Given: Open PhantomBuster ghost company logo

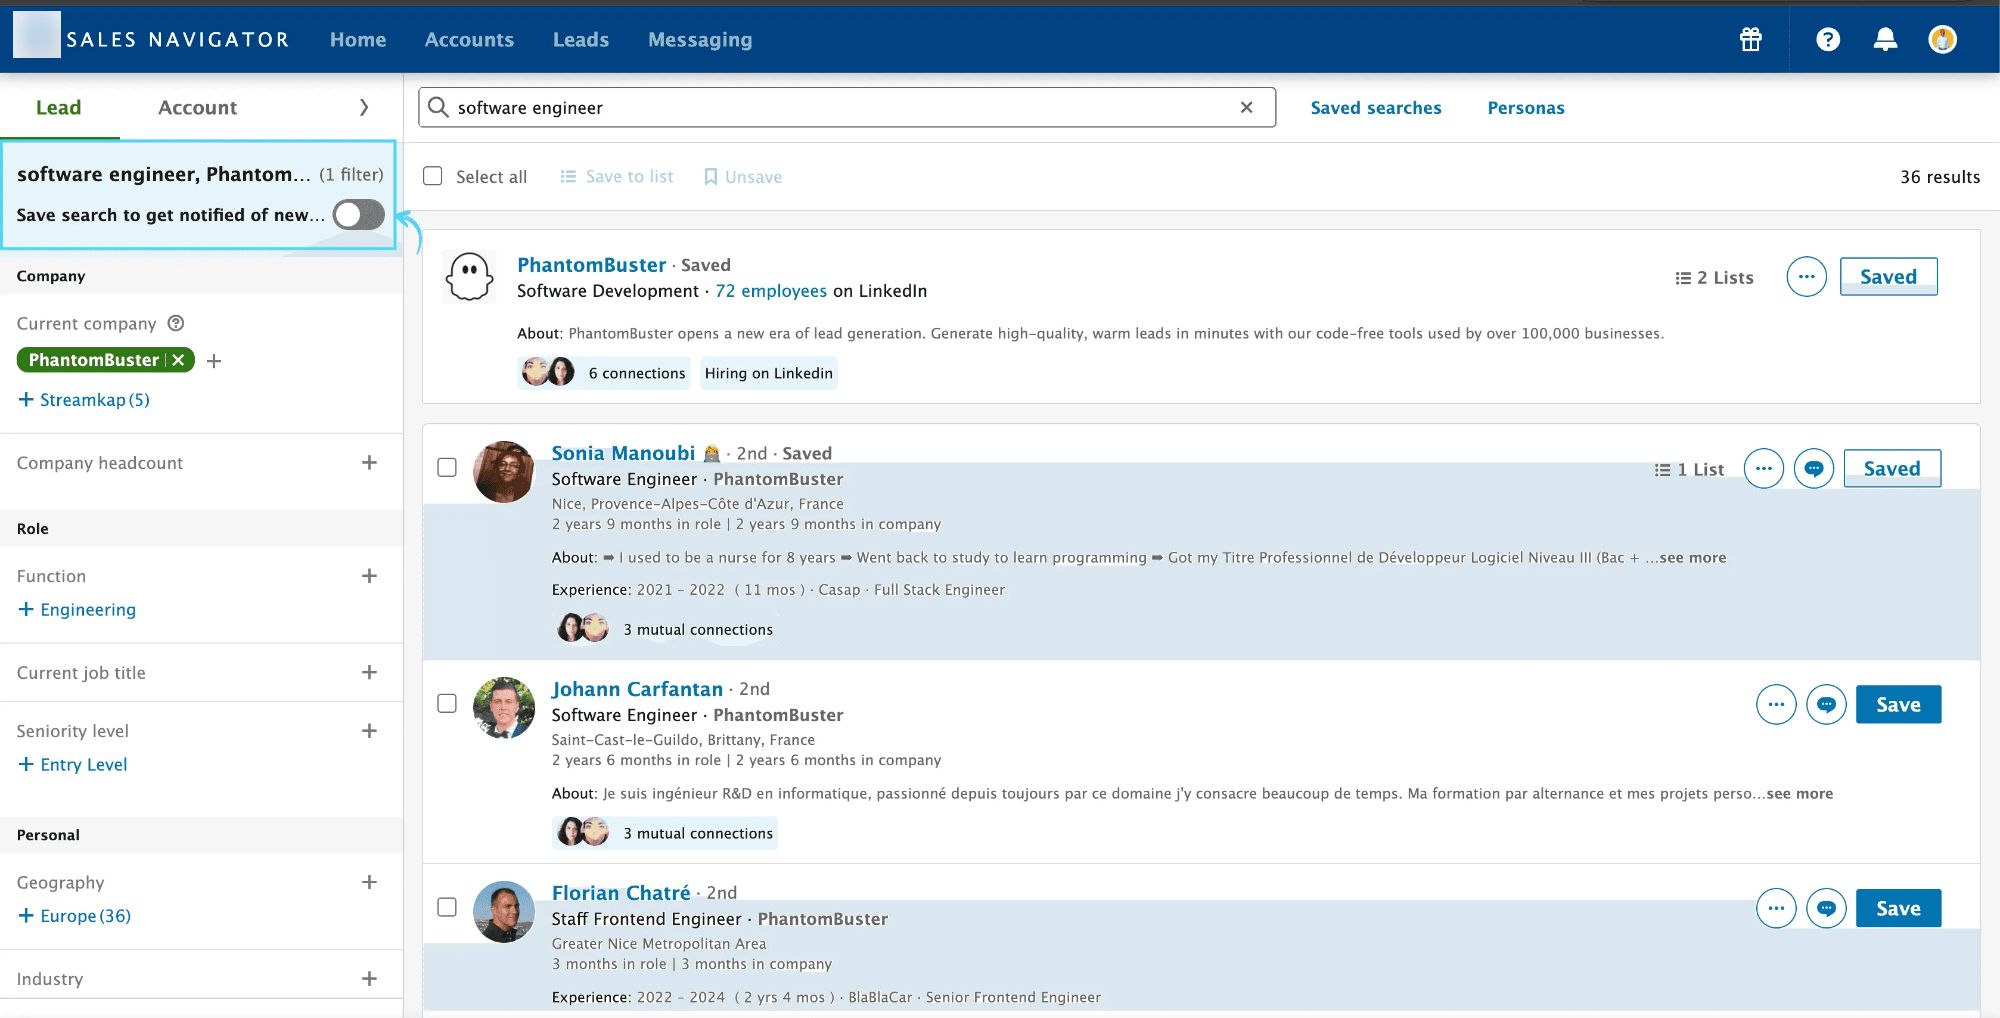Looking at the screenshot, I should (469, 277).
